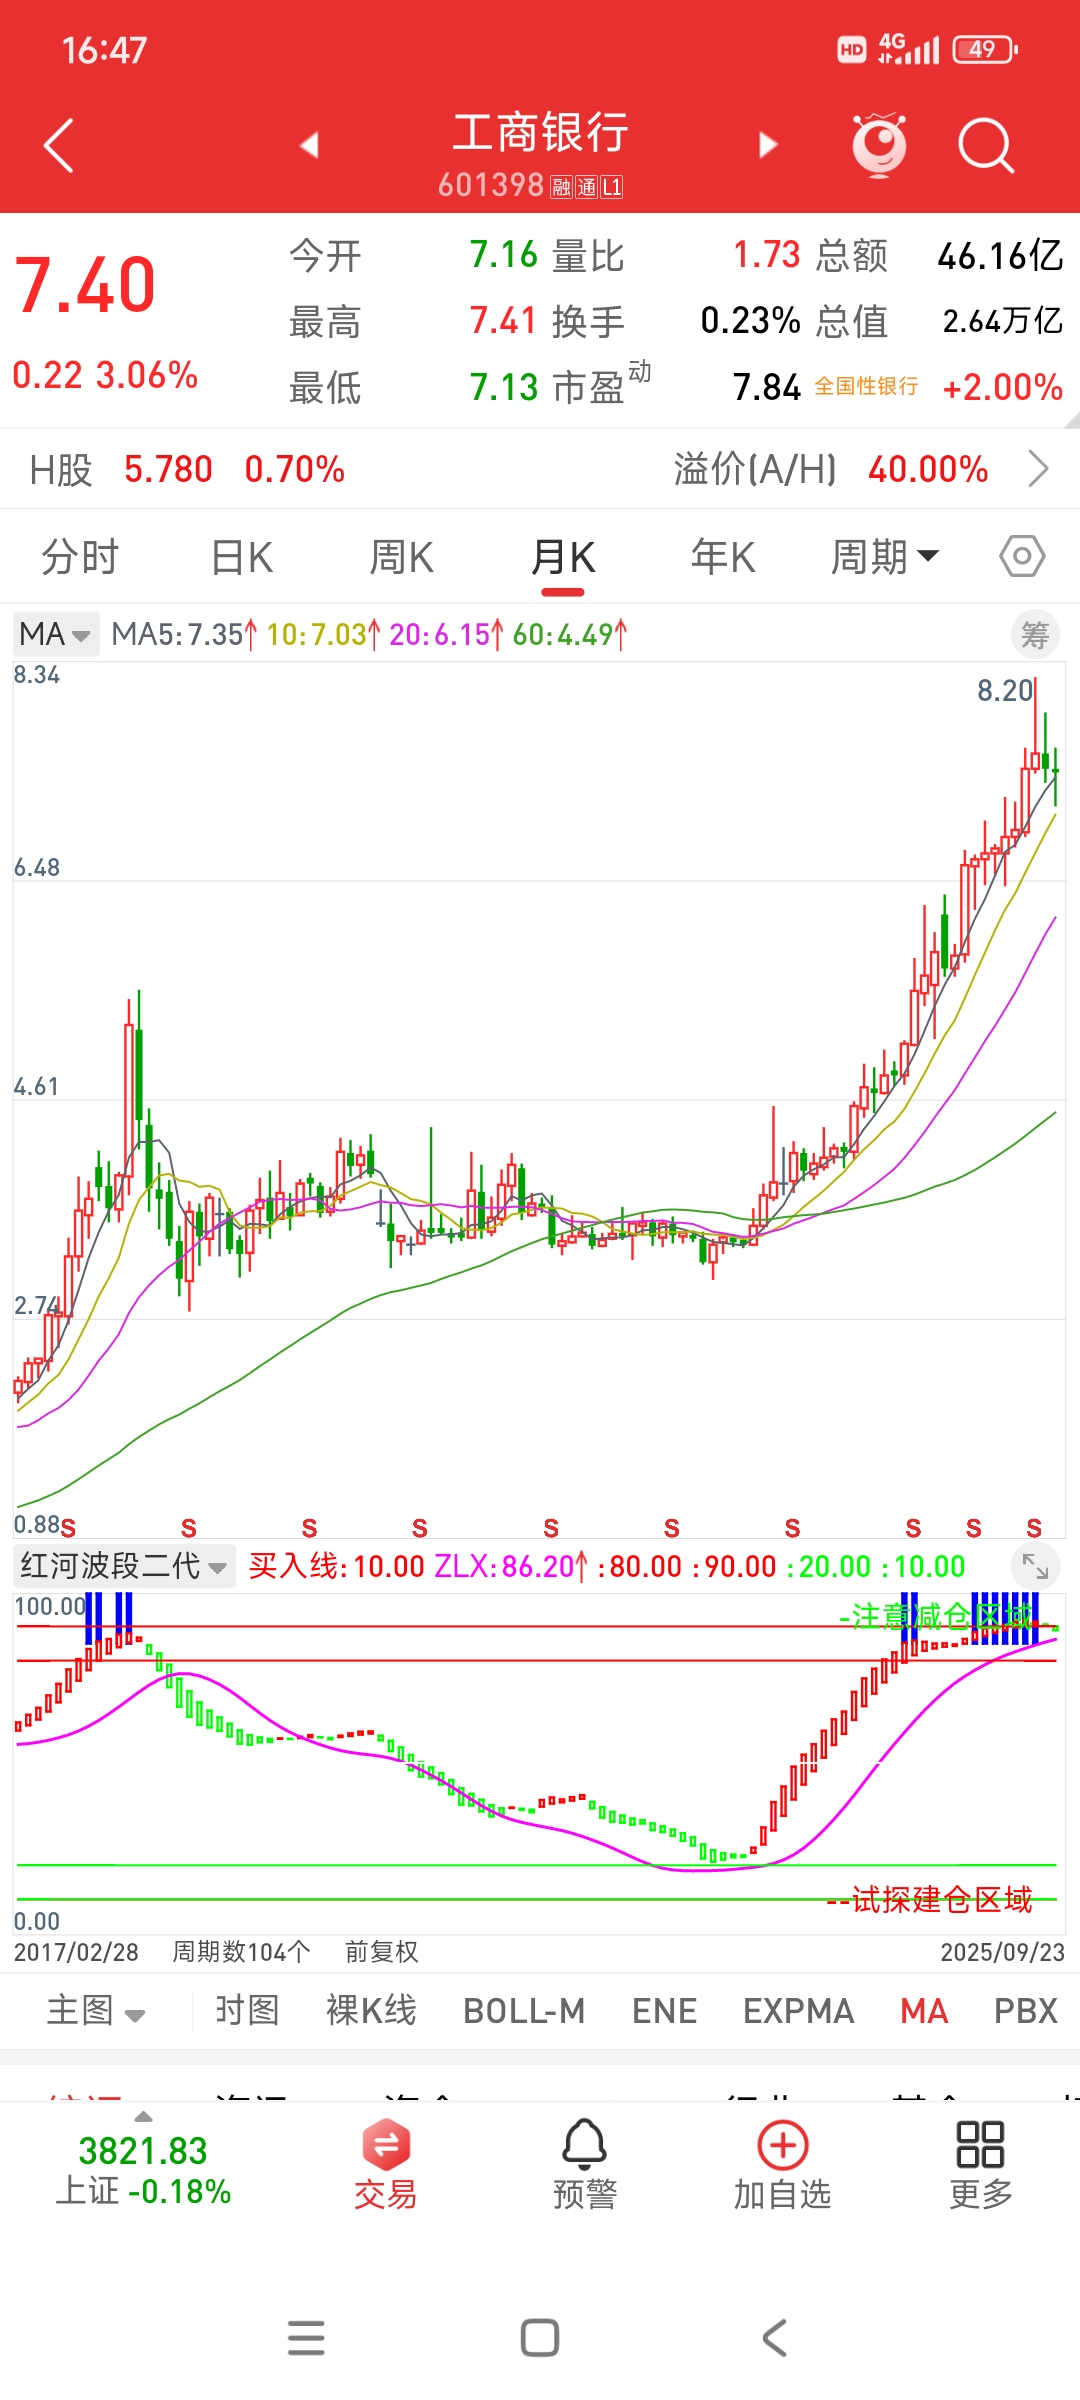Select ENE indicator

point(664,2011)
